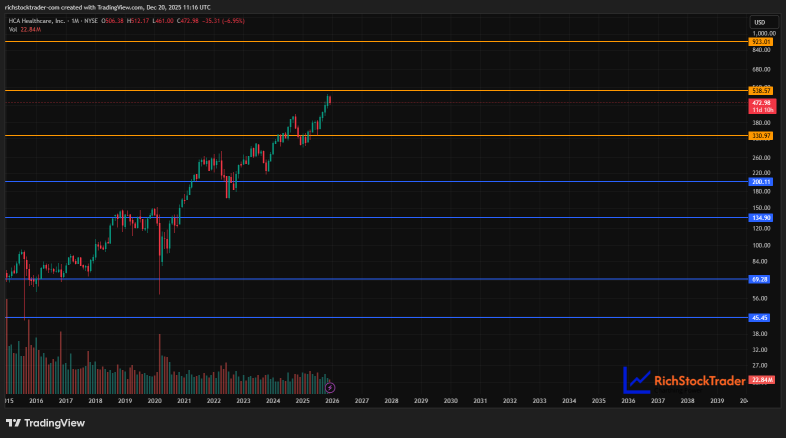The width and height of the screenshot is (786, 438).
Task: Click the 27.00 price scale value
Action: point(759,366)
